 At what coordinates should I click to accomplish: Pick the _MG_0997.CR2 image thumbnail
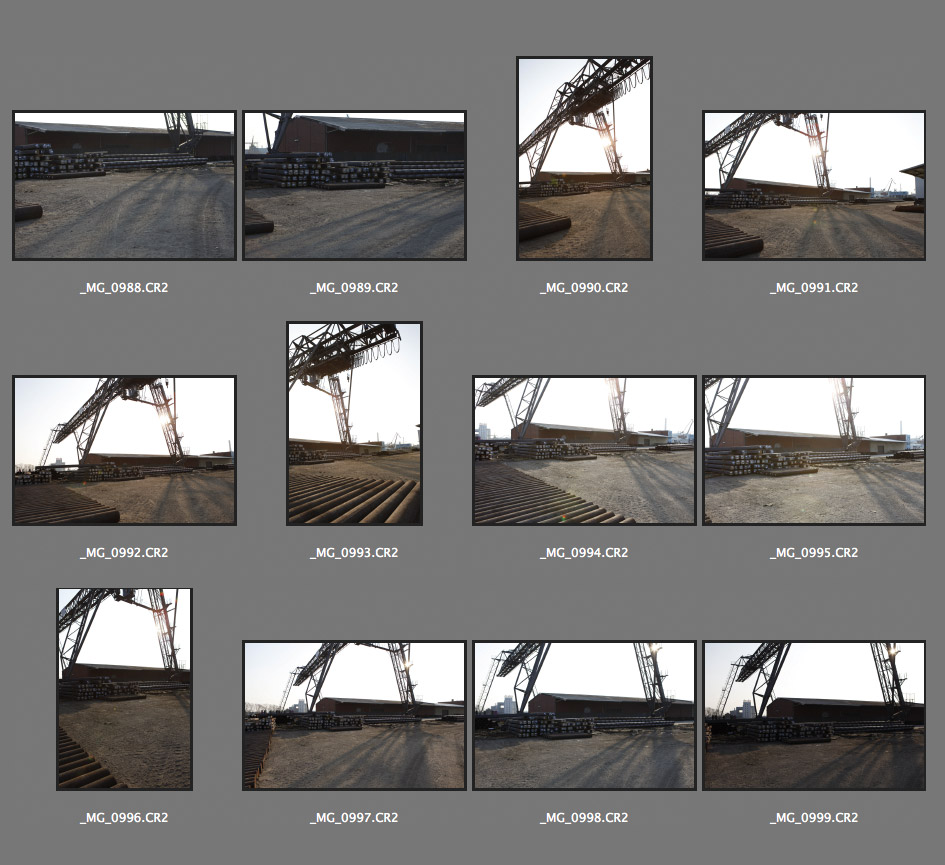[354, 715]
